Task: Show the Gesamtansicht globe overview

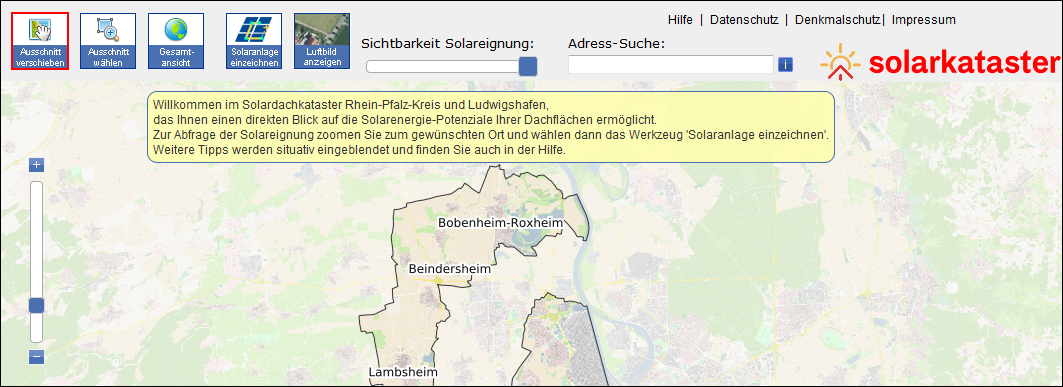Action: tap(176, 41)
